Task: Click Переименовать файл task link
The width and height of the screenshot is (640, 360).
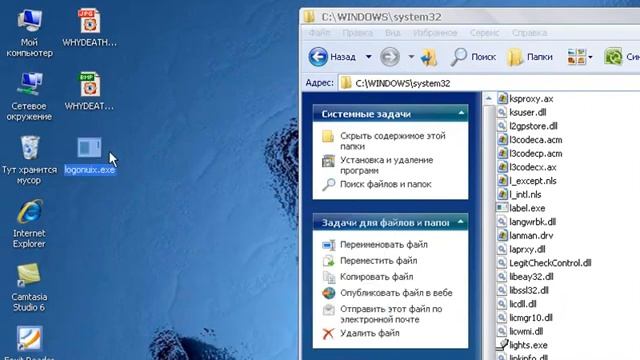Action: (x=384, y=244)
